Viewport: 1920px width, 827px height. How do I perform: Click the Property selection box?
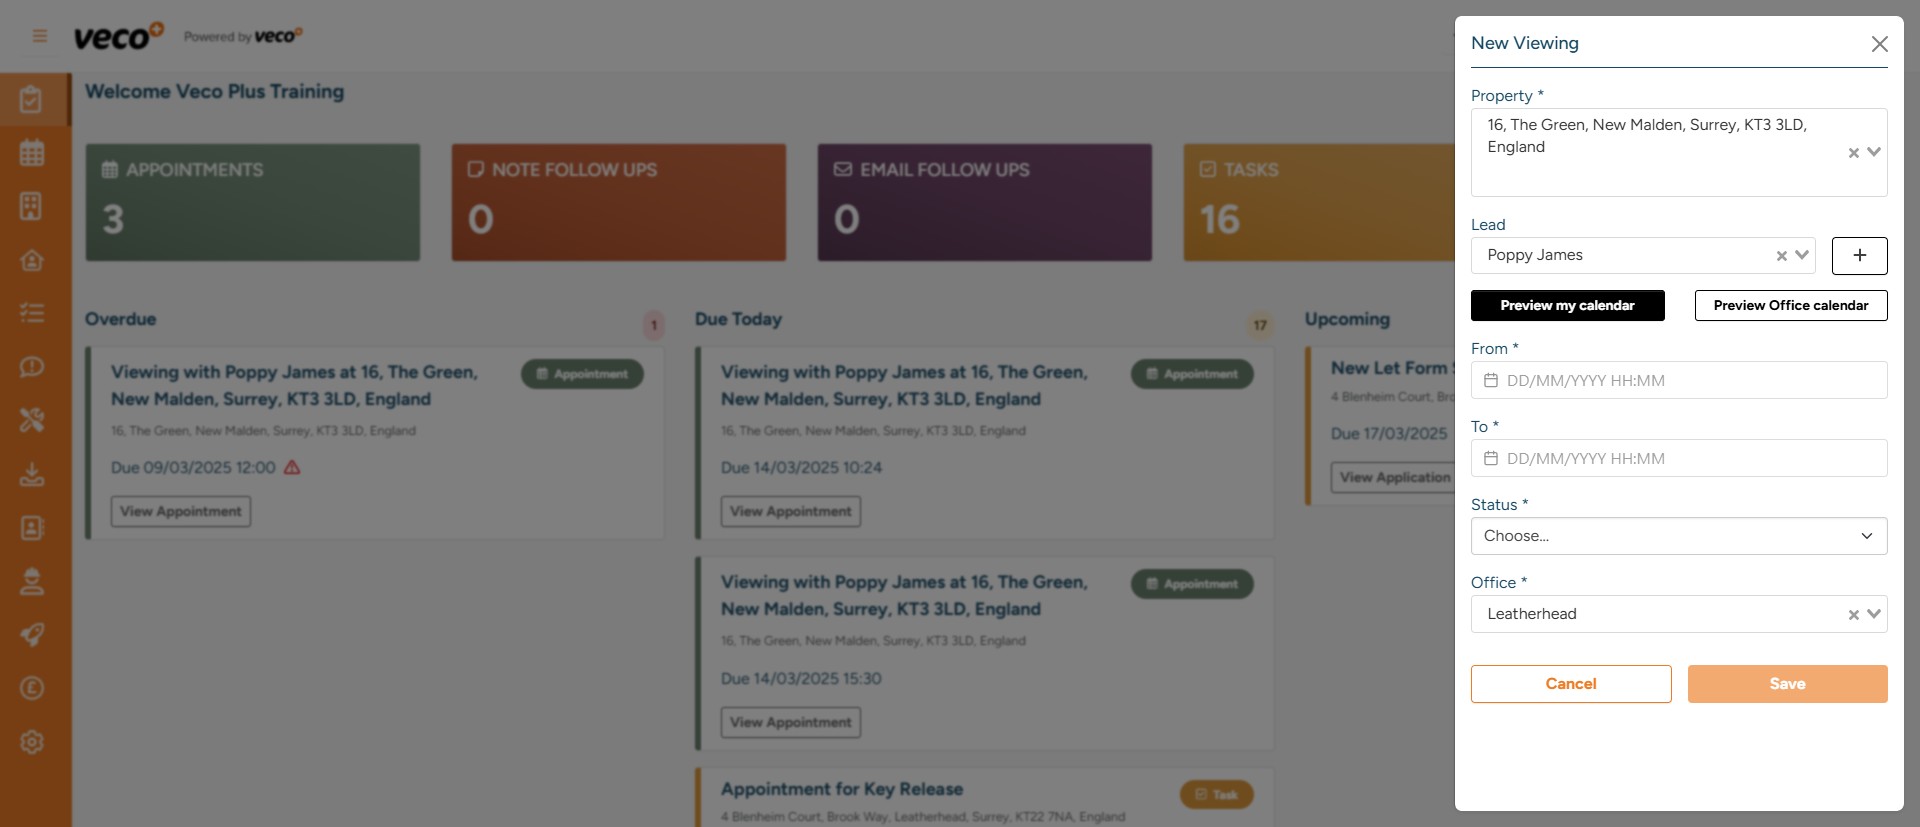point(1679,152)
